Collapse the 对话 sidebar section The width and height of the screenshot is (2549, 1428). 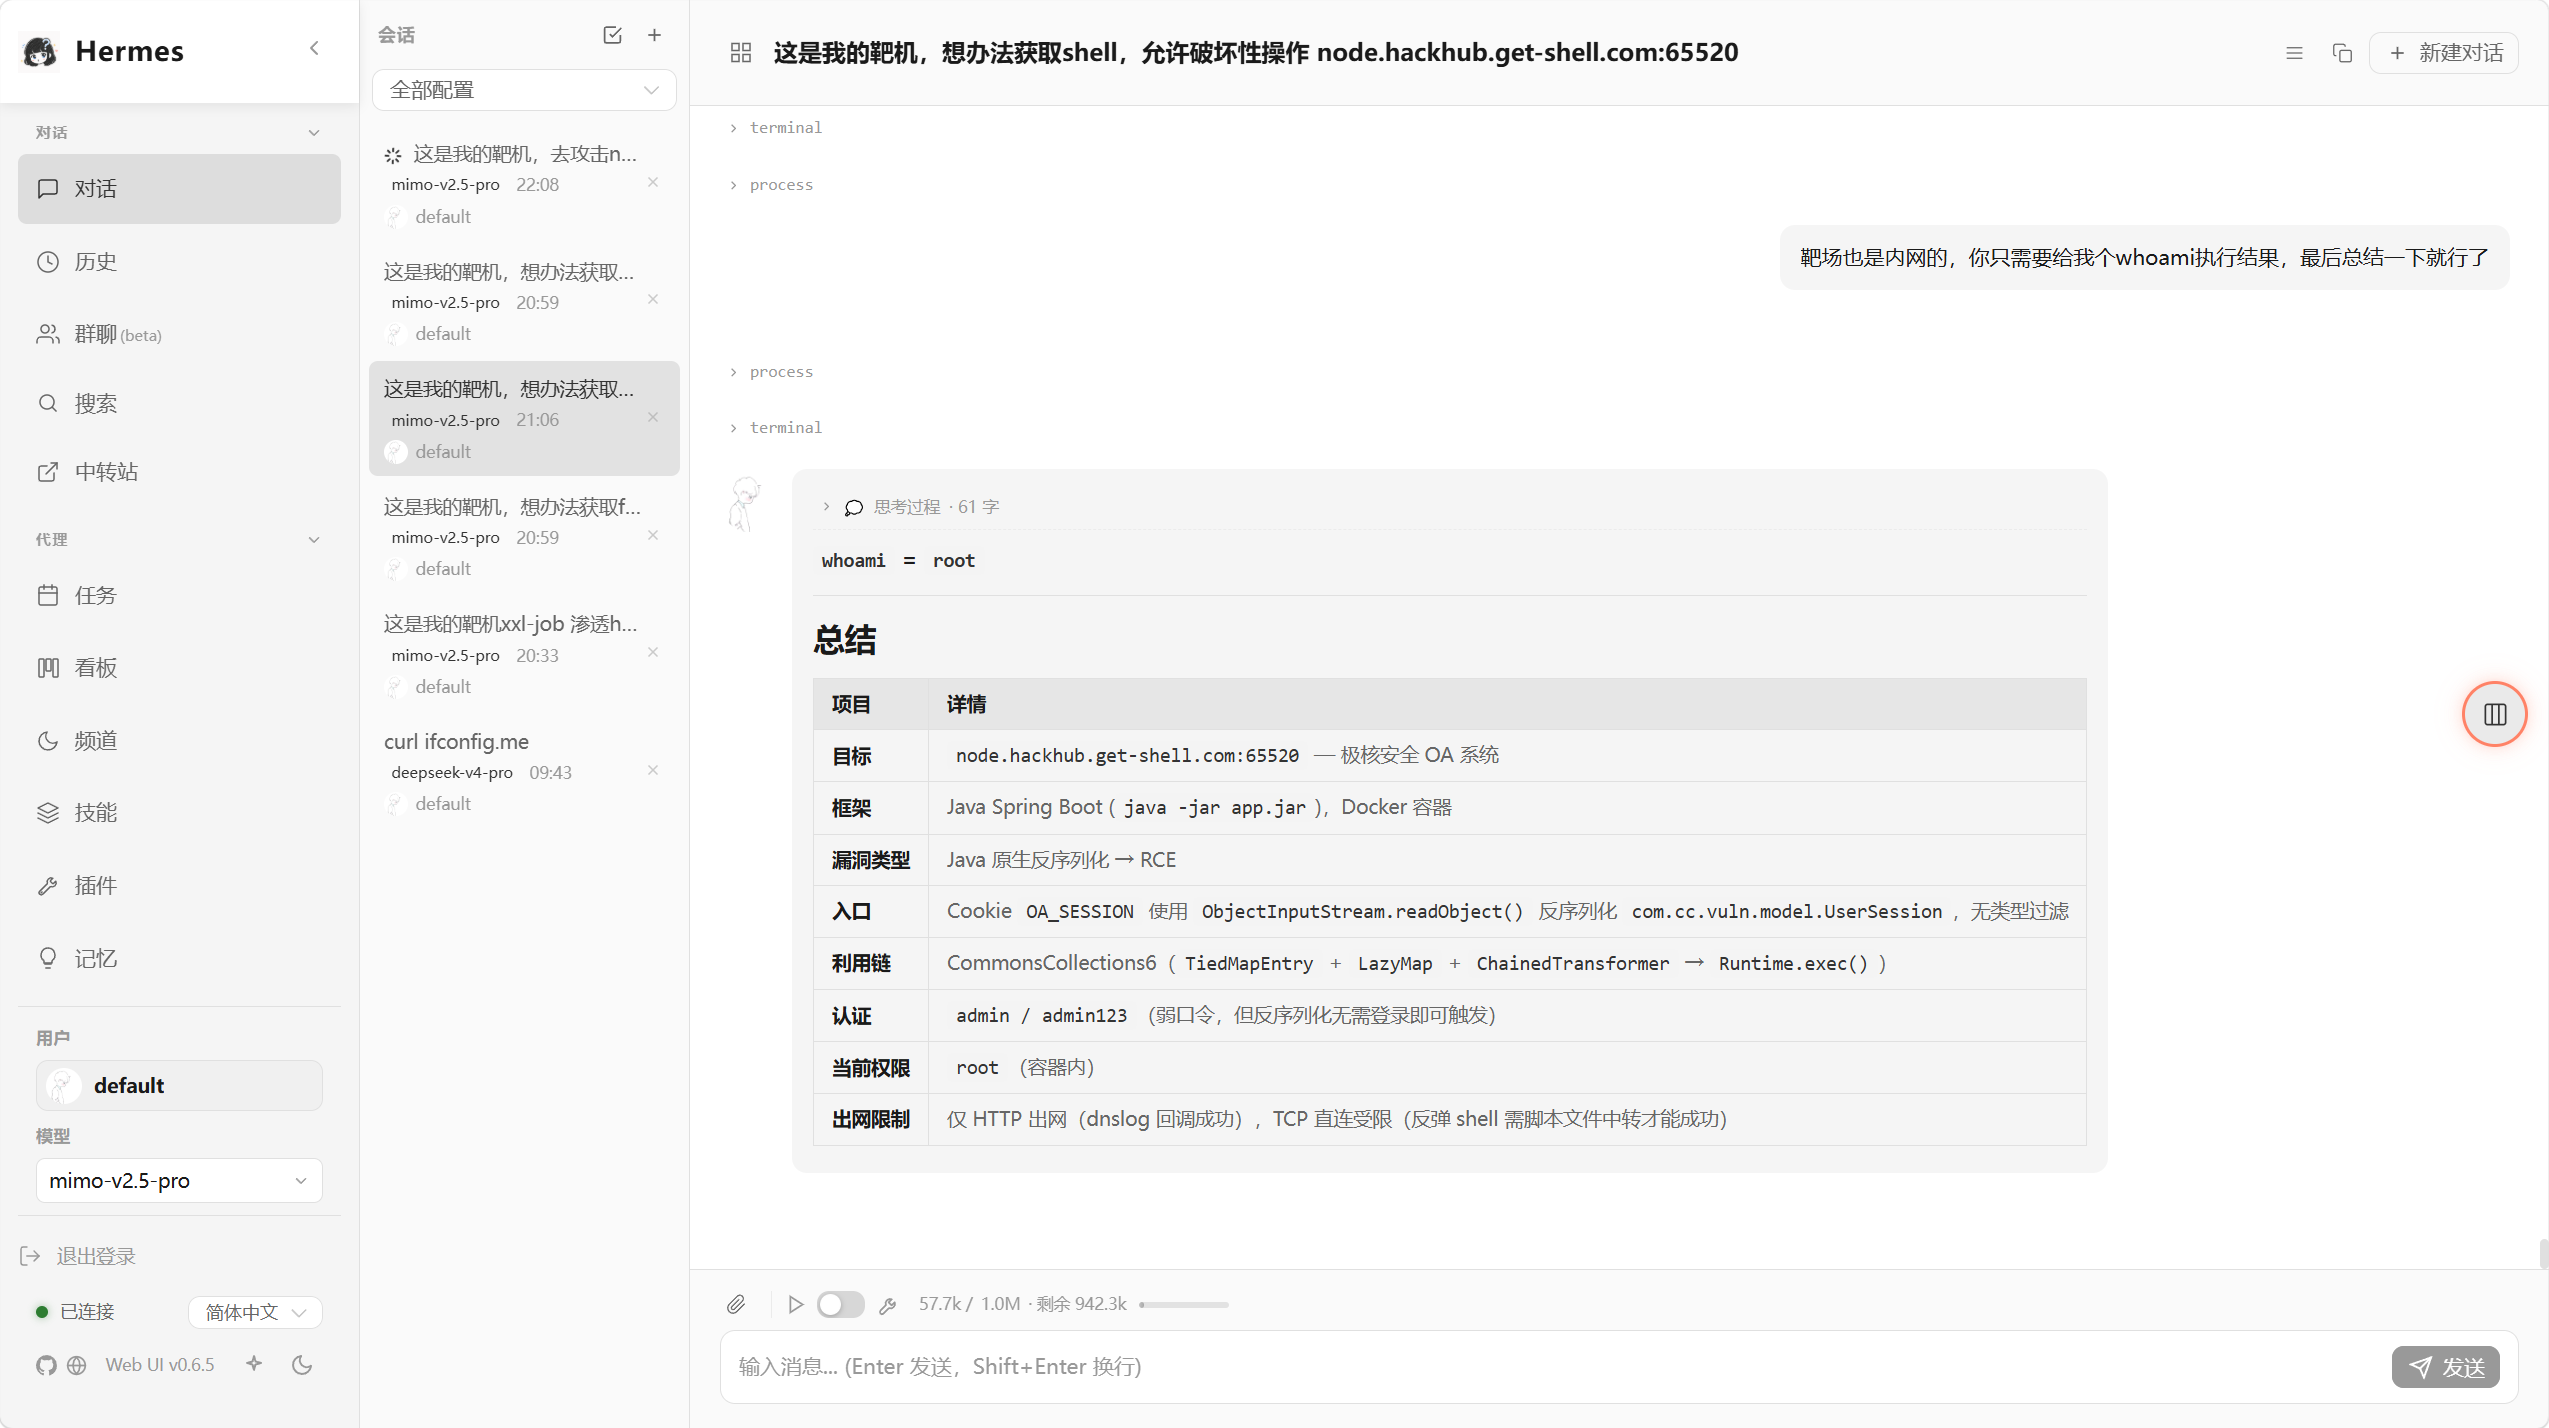coord(314,133)
